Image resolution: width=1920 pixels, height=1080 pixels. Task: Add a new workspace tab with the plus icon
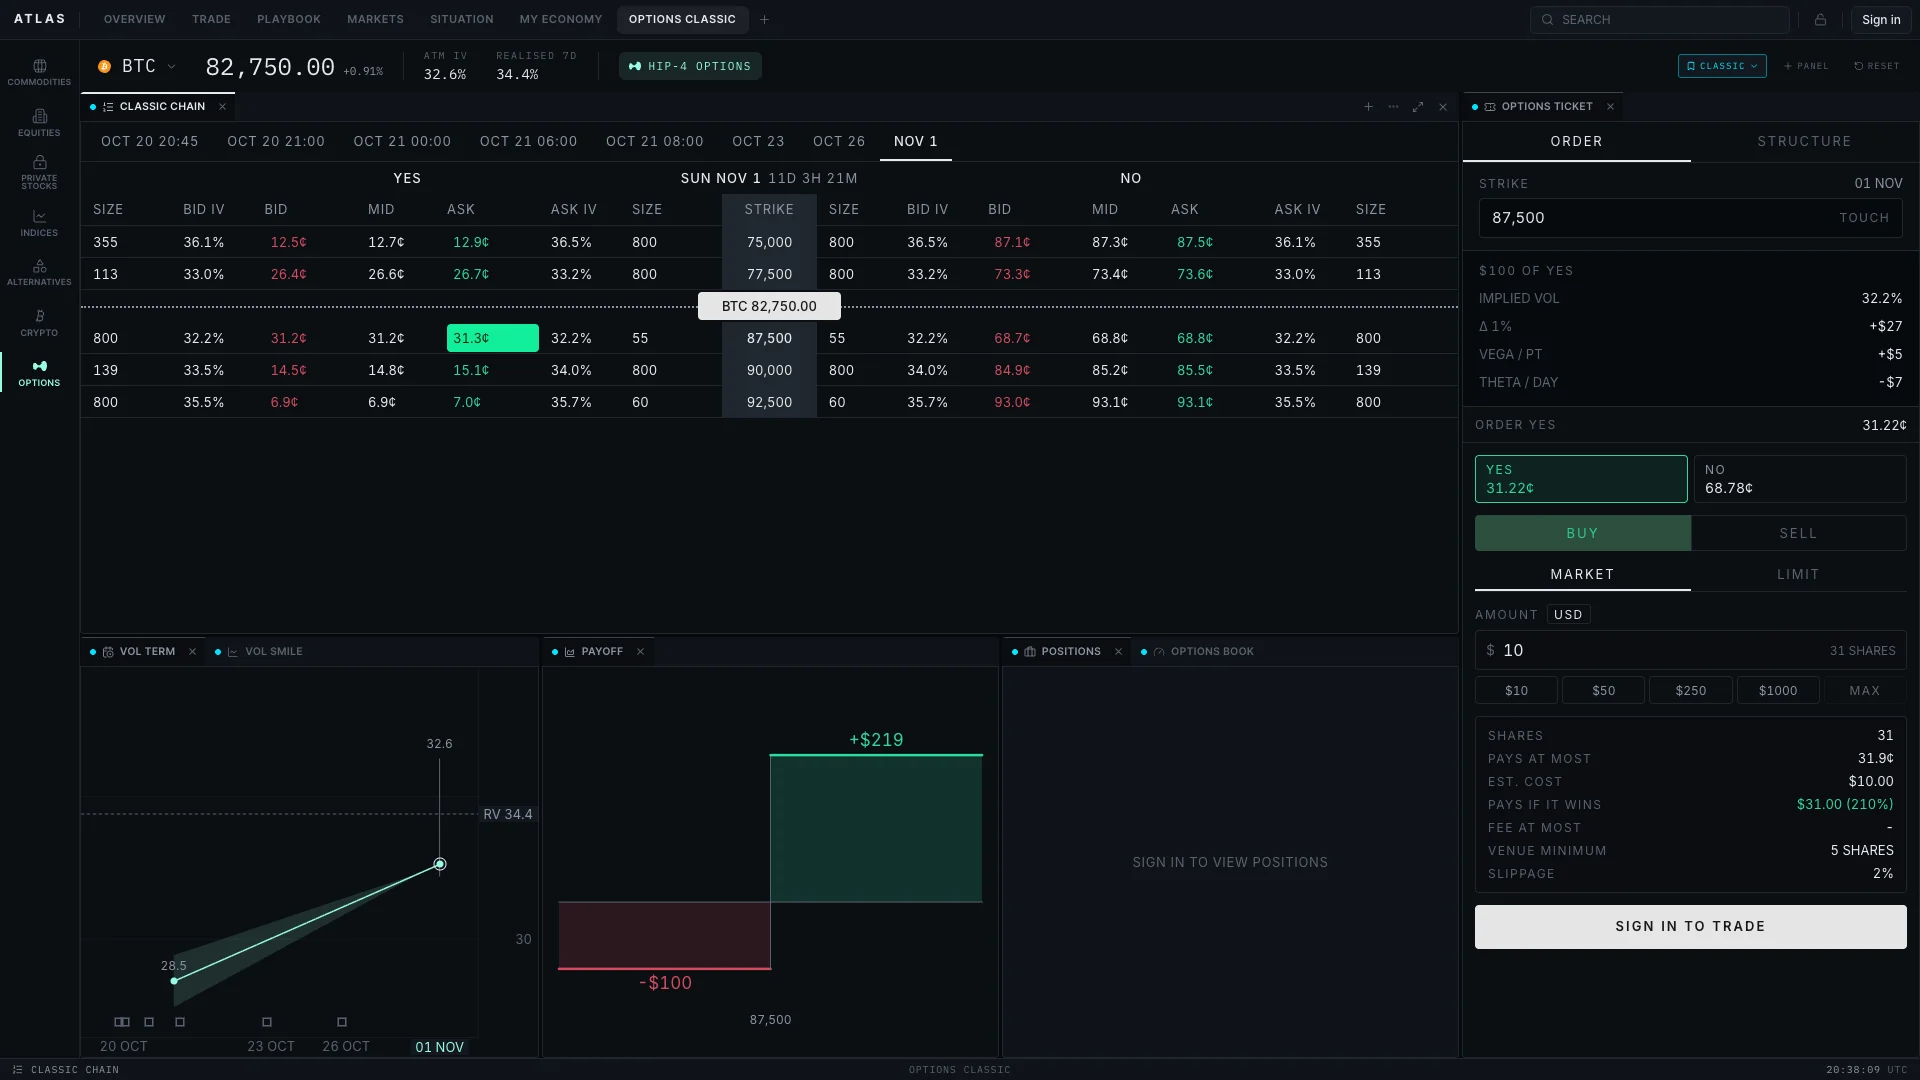pos(764,19)
